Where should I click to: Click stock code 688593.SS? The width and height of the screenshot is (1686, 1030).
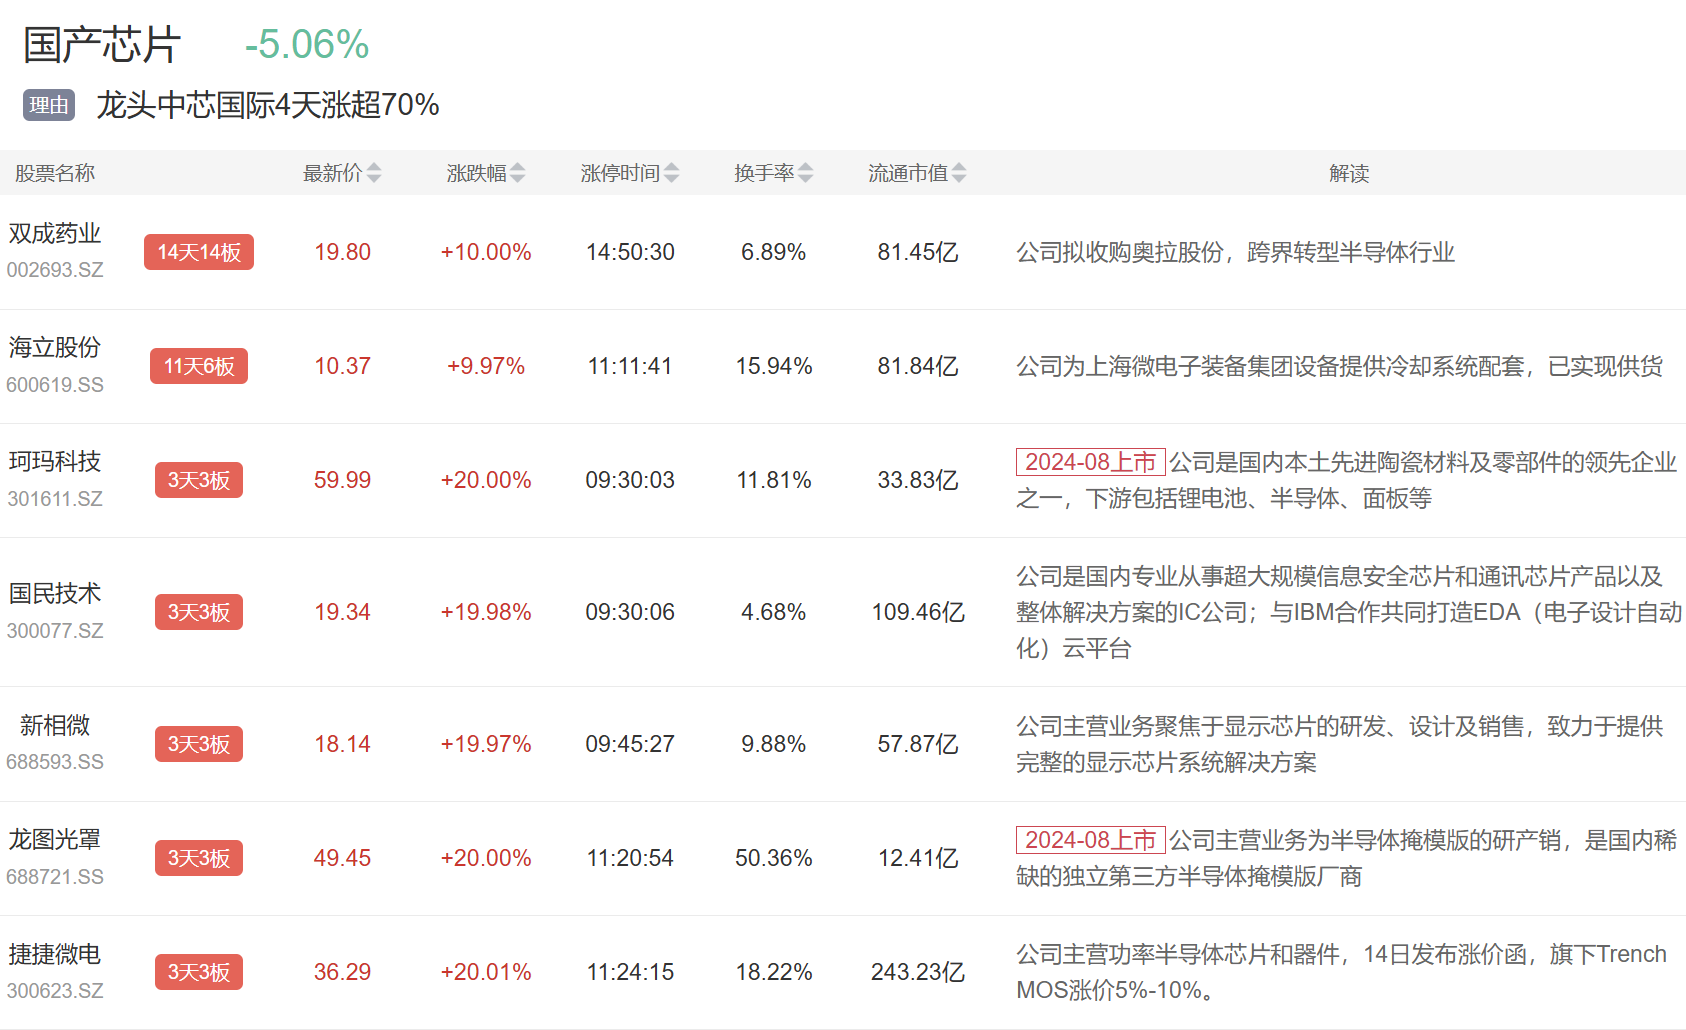coord(55,762)
